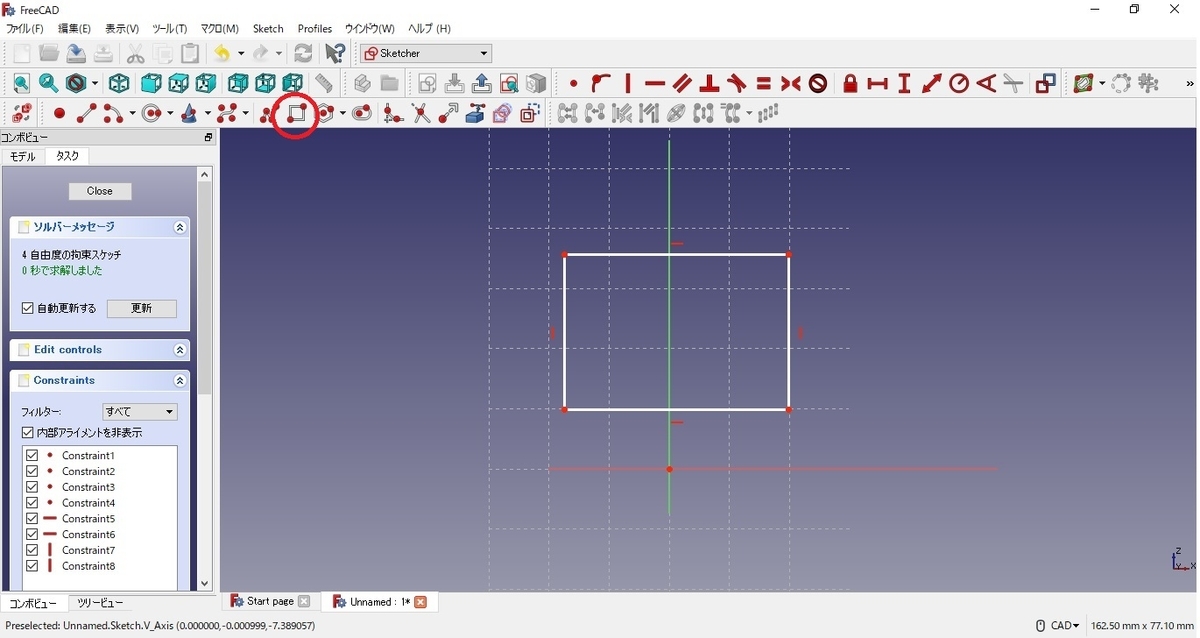1200x638 pixels.
Task: Open the undo history dropdown arrow
Action: coord(241,53)
